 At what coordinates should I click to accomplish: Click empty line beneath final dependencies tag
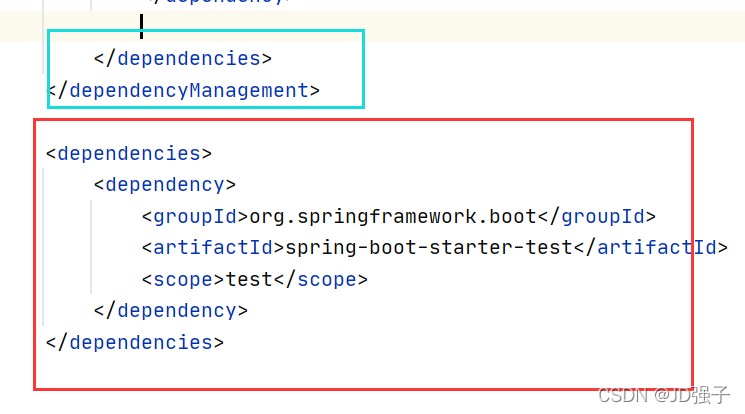300,372
